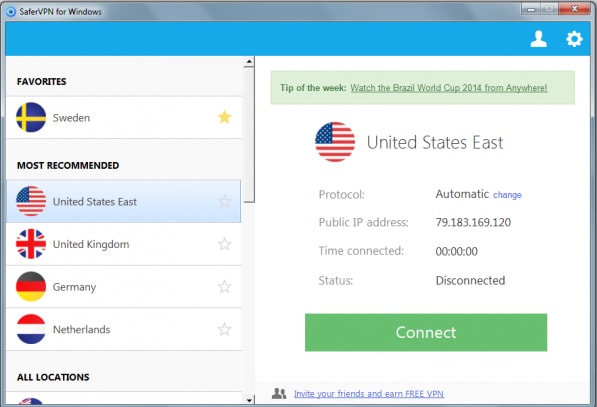
Task: Select Sweden server location
Action: [x=124, y=117]
